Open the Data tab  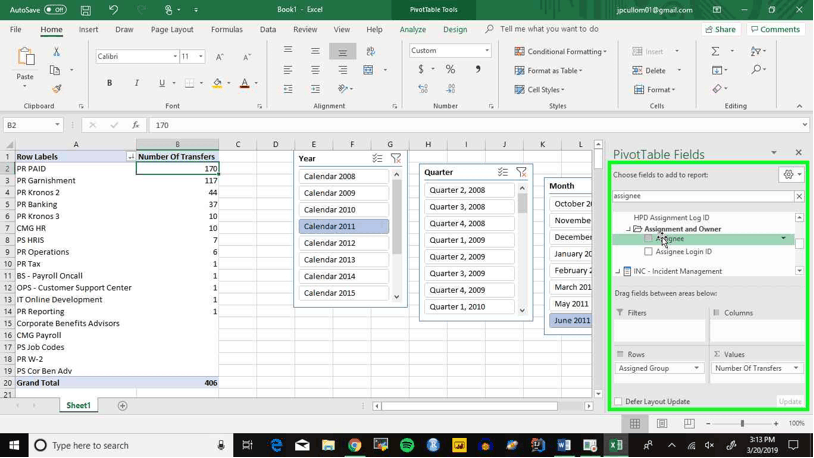(x=268, y=30)
